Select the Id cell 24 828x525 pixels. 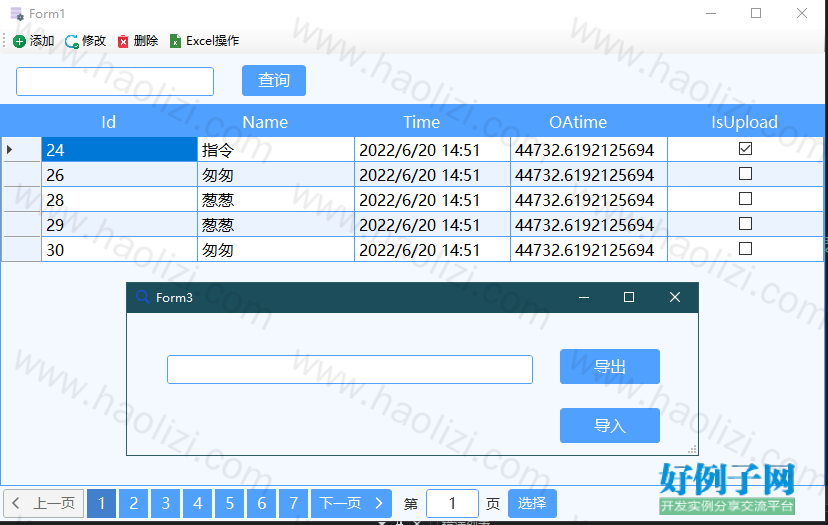[119, 150]
